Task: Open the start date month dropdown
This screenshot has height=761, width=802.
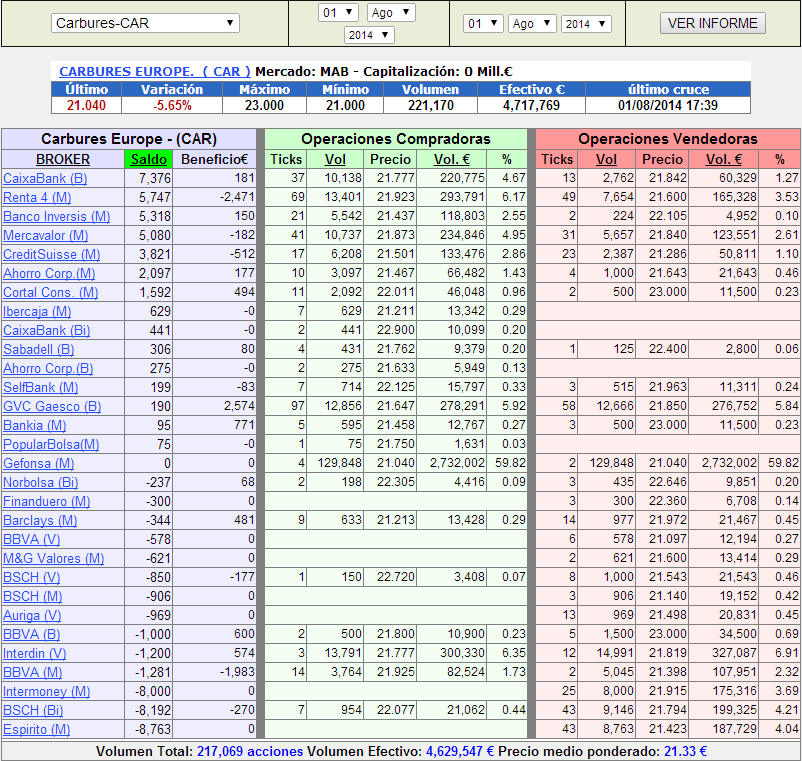Action: [x=391, y=13]
